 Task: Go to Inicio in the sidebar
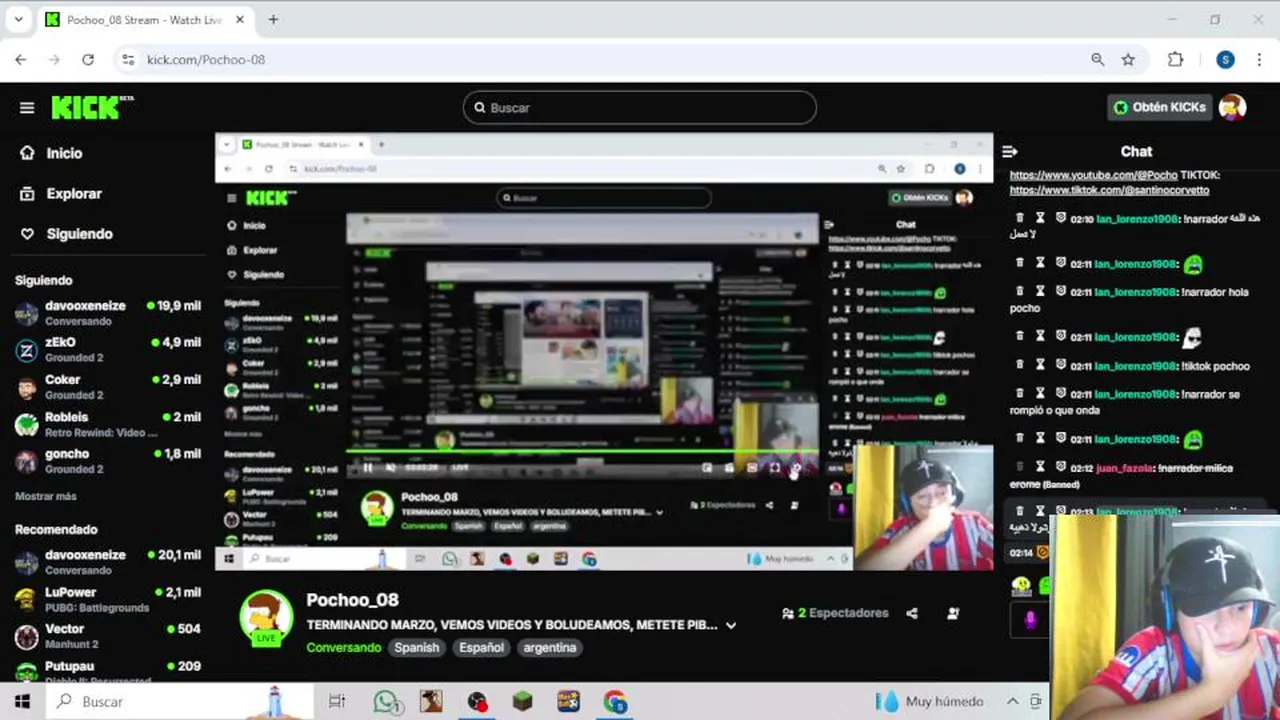click(x=64, y=153)
